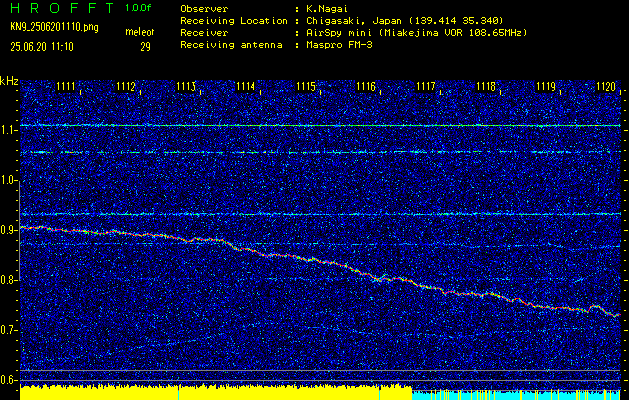Click the 1113 time marker
Image resolution: width=629 pixels, height=400 pixels.
[186, 86]
